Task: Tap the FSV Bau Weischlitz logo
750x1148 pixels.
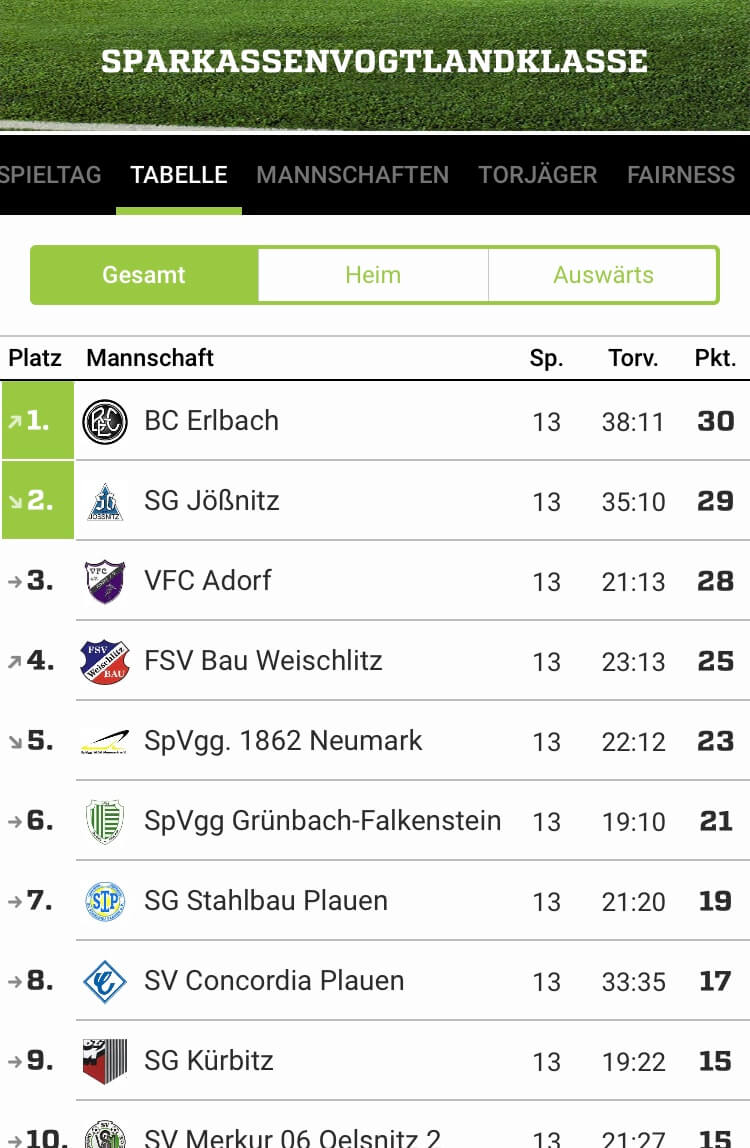Action: [105, 661]
